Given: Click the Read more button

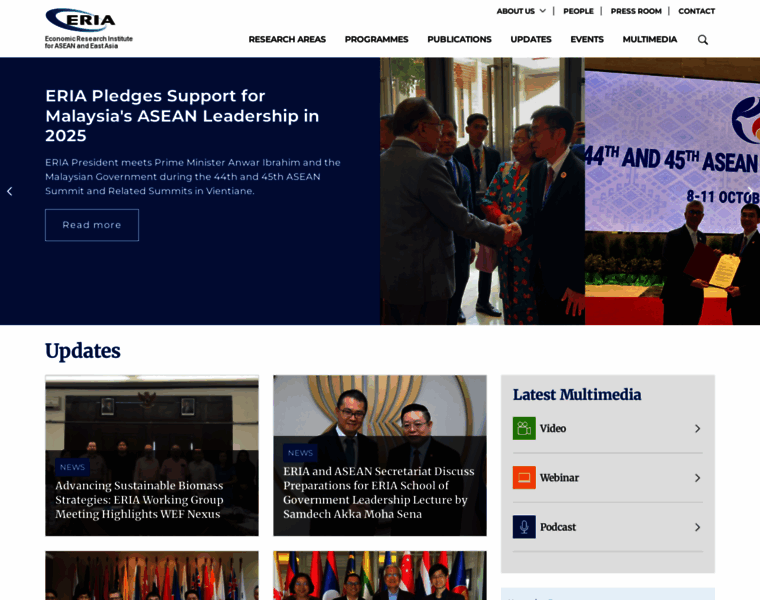Looking at the screenshot, I should [x=92, y=225].
